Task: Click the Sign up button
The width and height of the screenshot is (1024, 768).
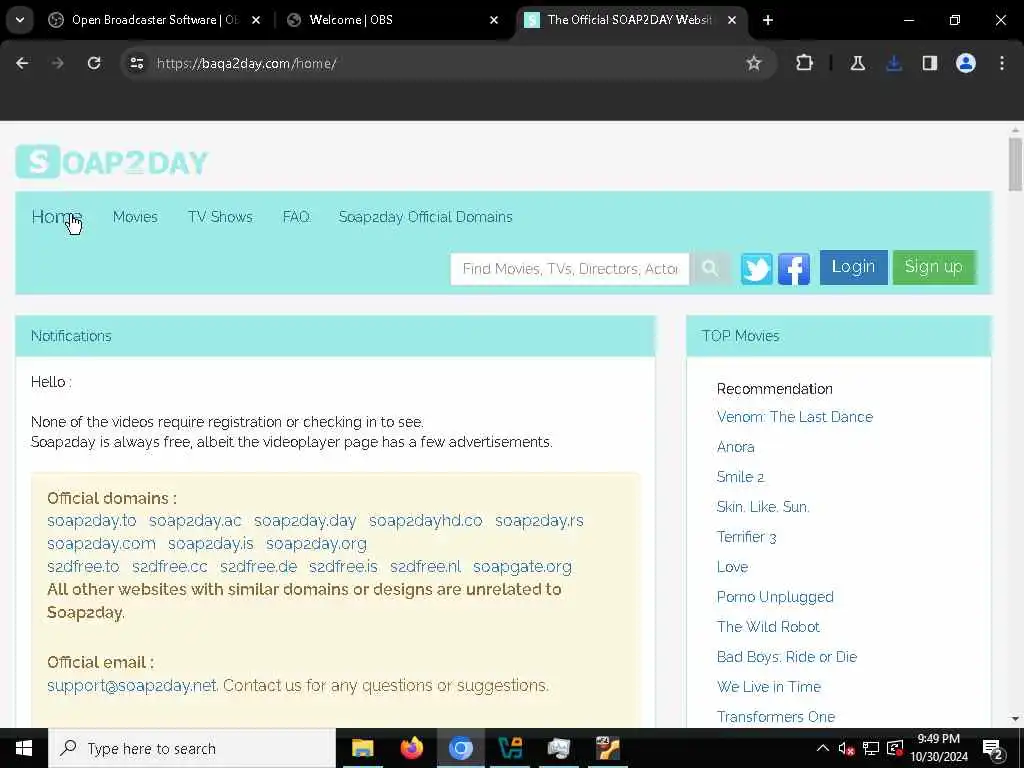Action: click(x=934, y=267)
